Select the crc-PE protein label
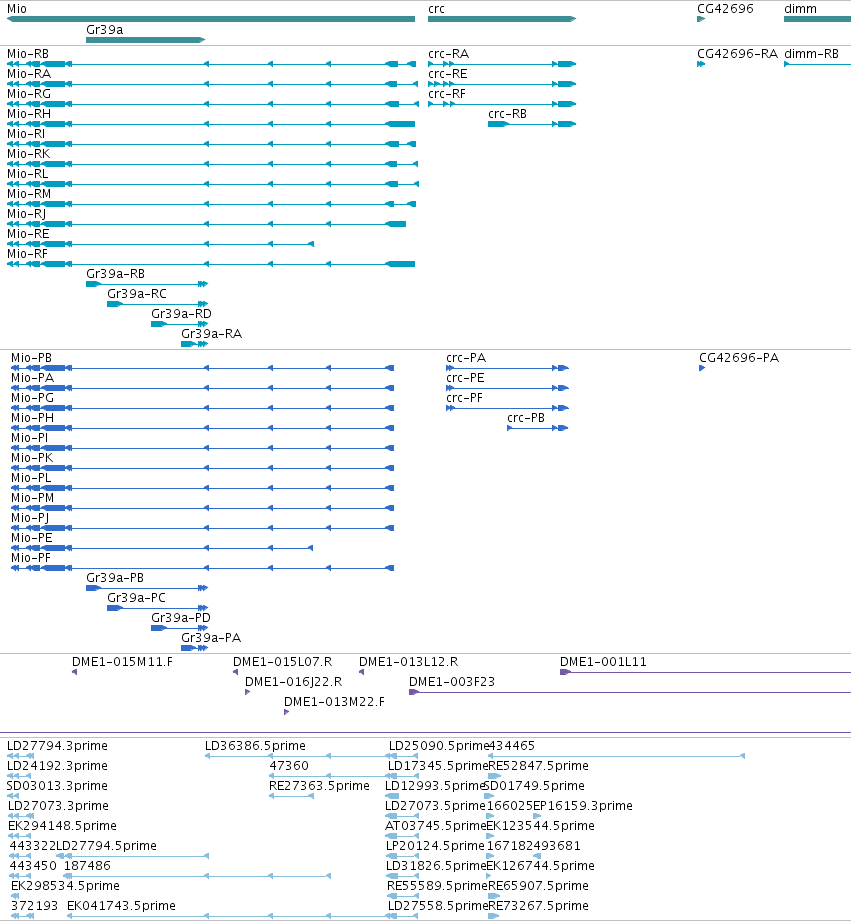The height and width of the screenshot is (921, 851). [x=465, y=378]
